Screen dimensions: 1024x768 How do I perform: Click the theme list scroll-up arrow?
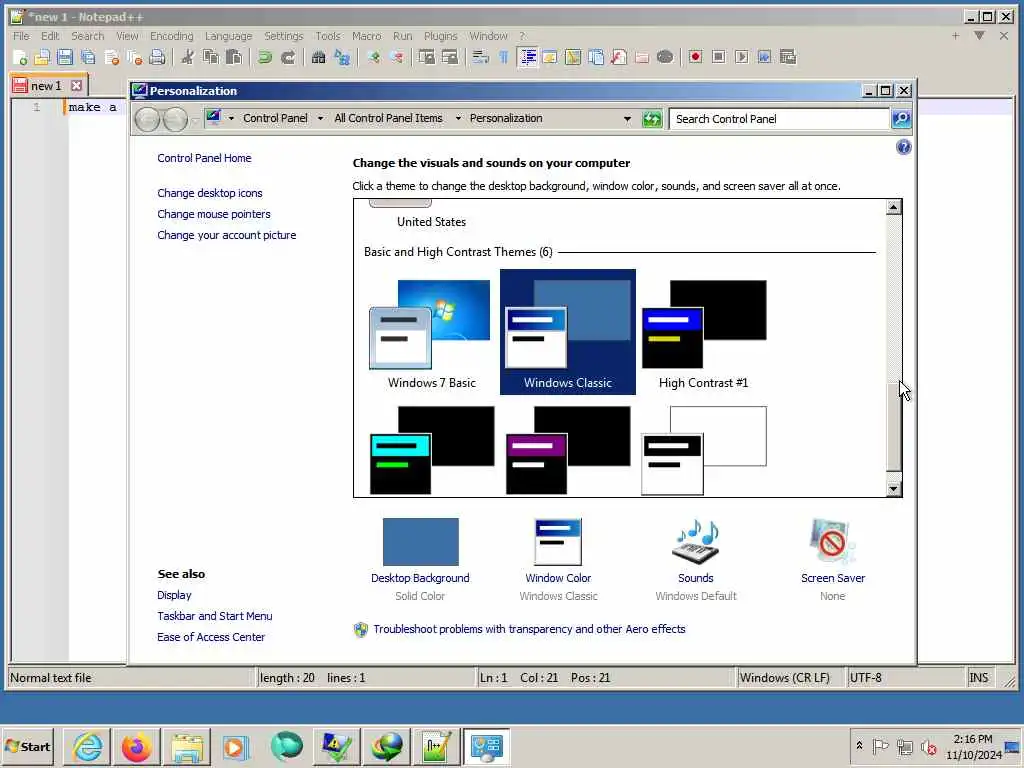coord(893,207)
